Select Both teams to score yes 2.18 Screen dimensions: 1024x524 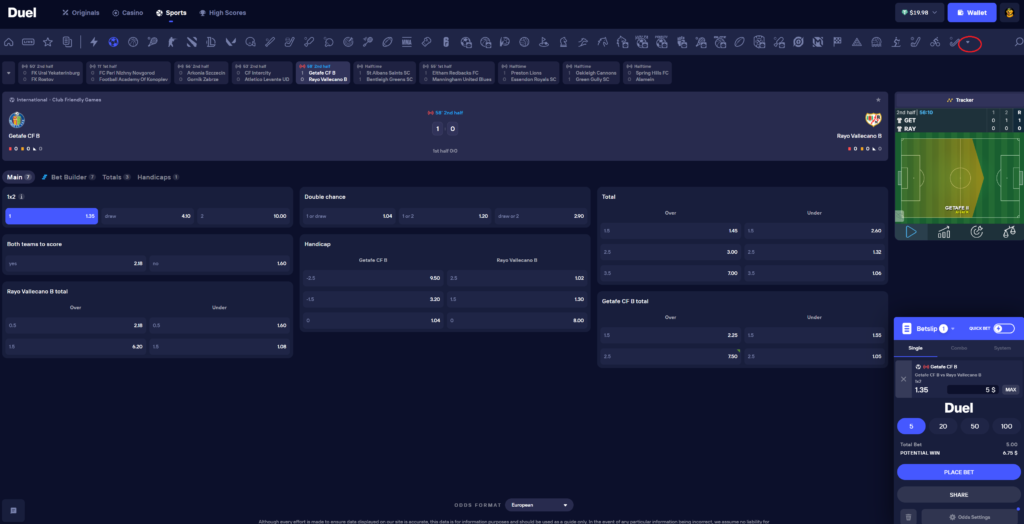pos(76,263)
